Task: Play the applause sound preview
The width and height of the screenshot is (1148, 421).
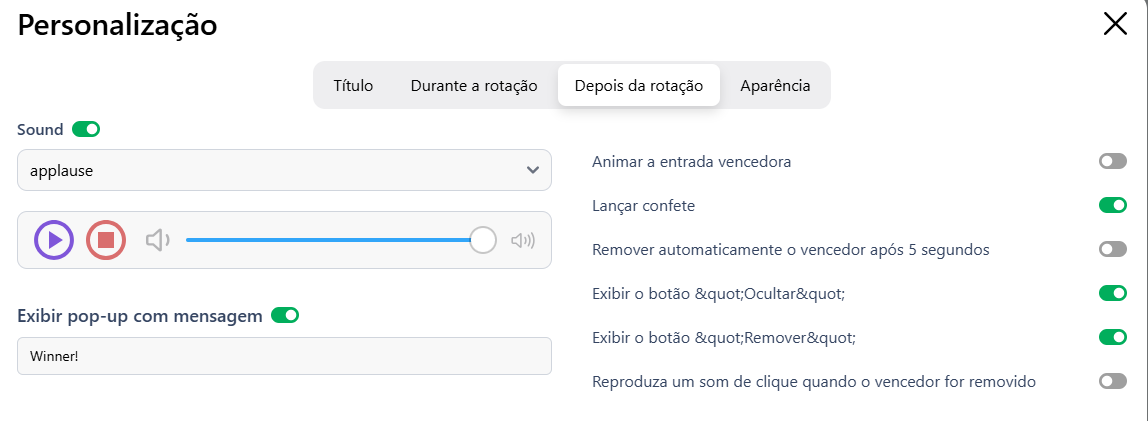Action: pyautogui.click(x=54, y=240)
